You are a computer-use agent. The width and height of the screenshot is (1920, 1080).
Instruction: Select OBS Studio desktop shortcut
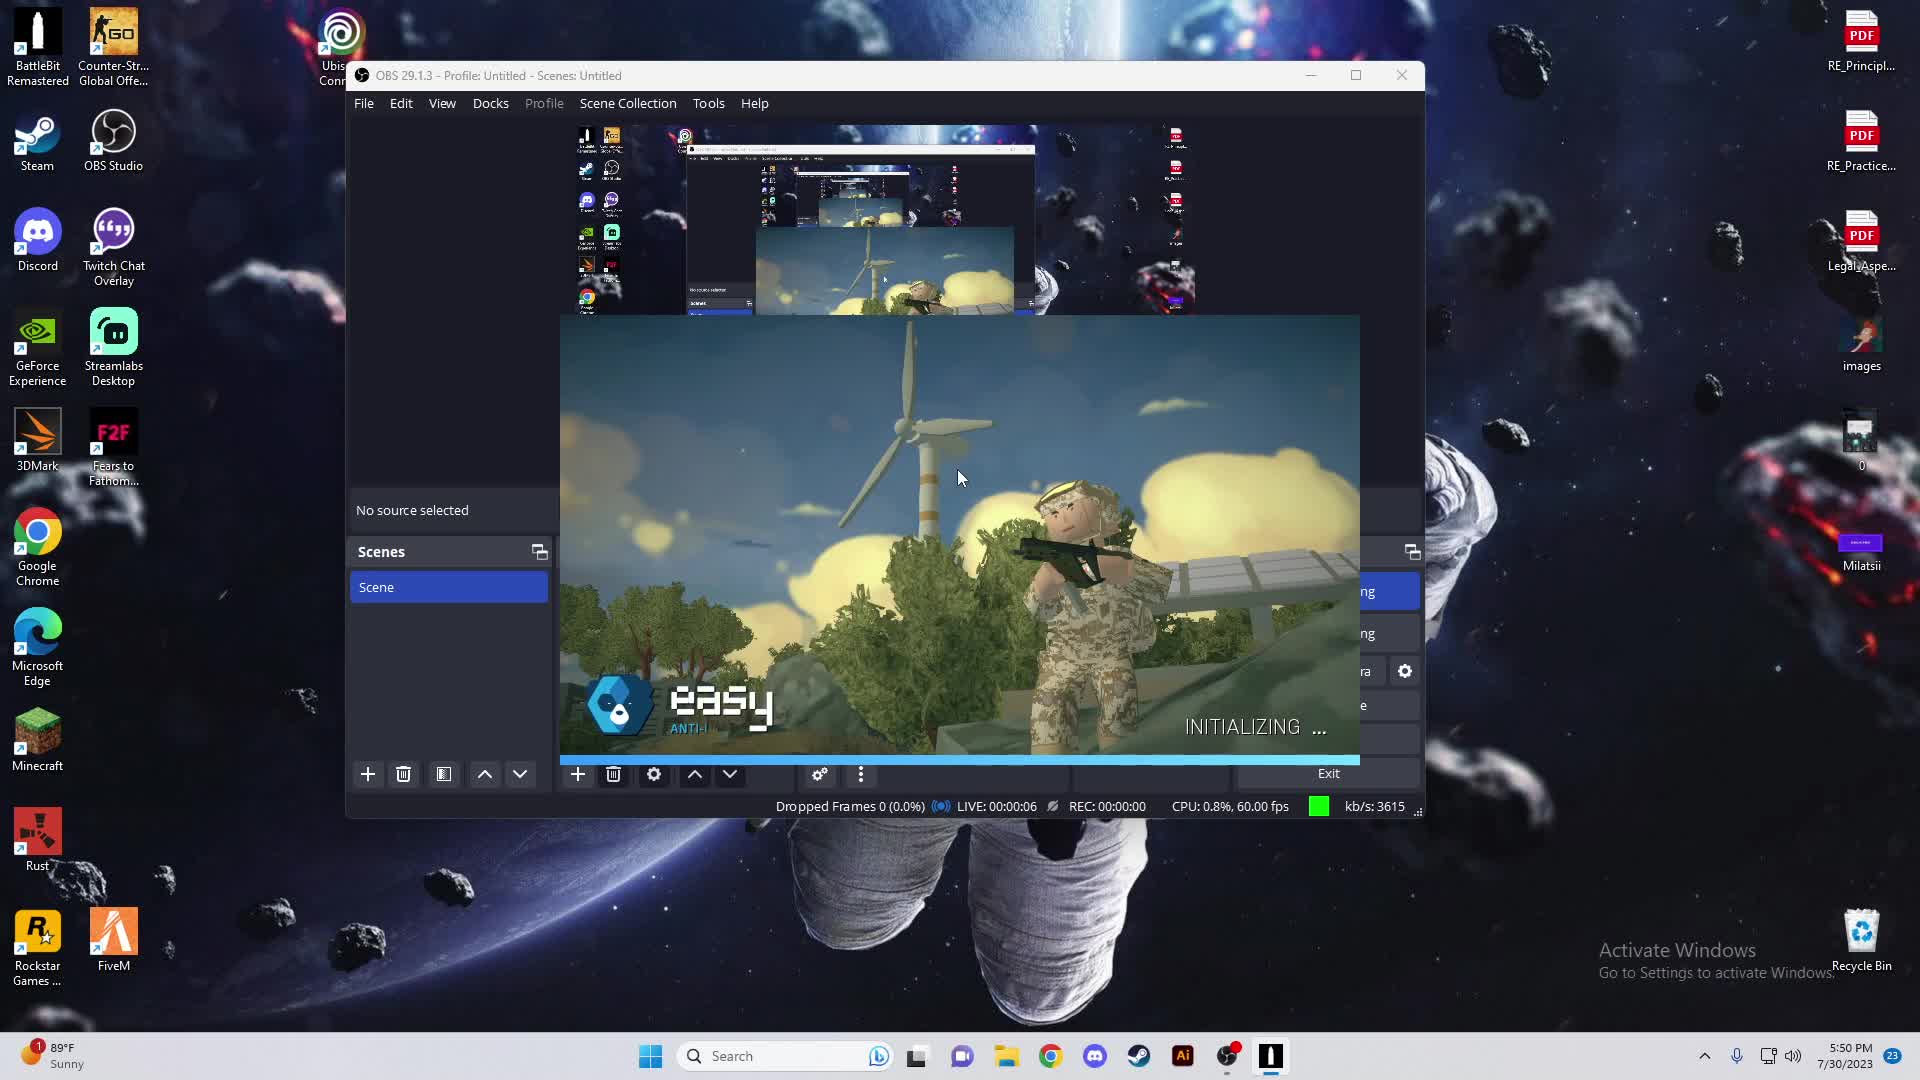click(113, 141)
